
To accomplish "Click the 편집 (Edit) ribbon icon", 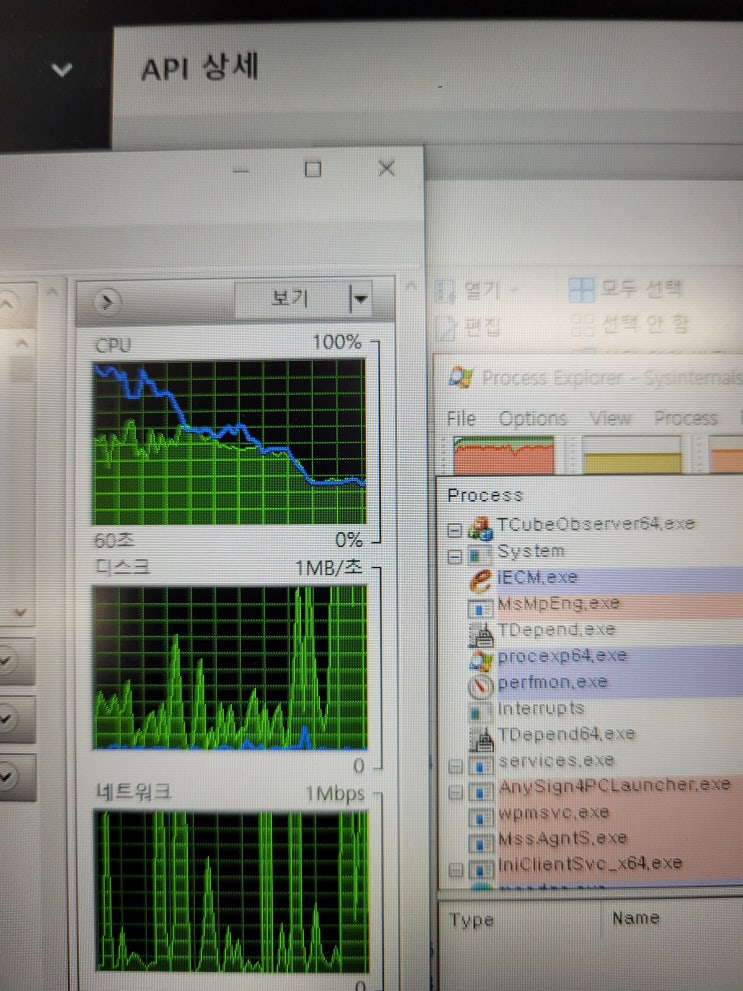I will pos(445,329).
